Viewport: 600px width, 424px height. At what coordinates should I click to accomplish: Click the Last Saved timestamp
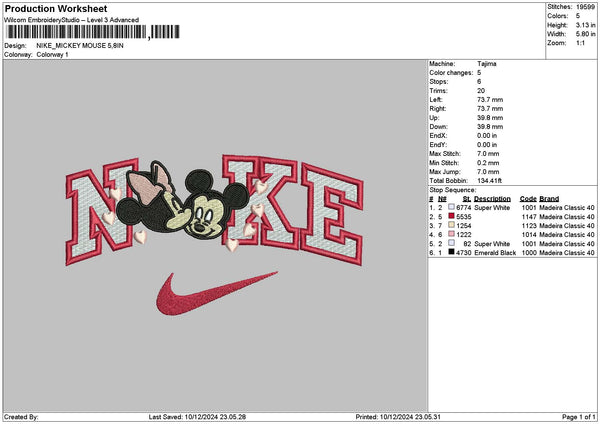click(197, 417)
